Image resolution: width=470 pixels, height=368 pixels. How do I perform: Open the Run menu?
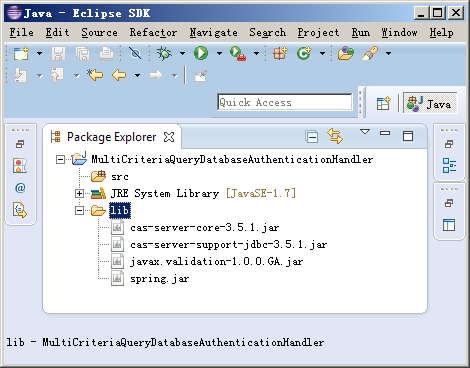click(361, 32)
